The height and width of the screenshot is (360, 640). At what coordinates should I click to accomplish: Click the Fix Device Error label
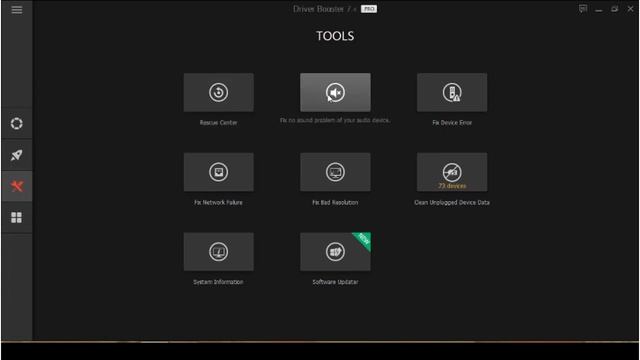point(452,122)
